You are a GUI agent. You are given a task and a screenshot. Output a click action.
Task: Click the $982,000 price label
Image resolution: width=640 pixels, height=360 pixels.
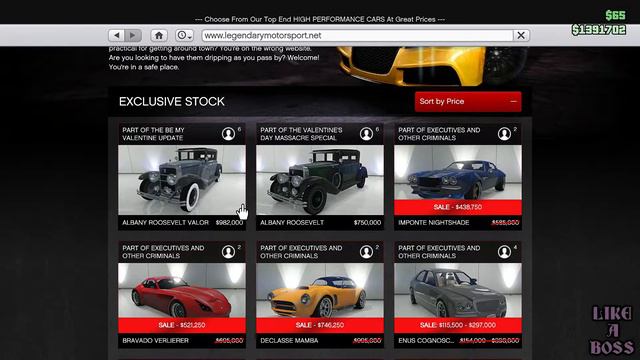pos(229,222)
